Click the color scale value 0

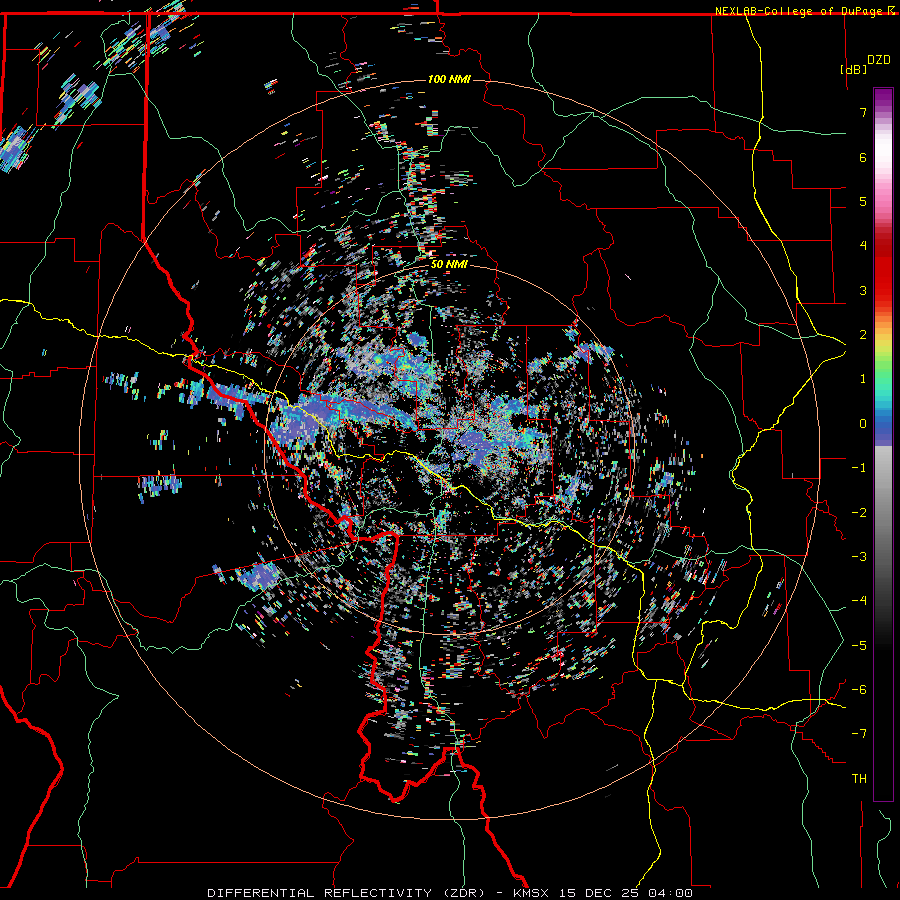coord(863,424)
